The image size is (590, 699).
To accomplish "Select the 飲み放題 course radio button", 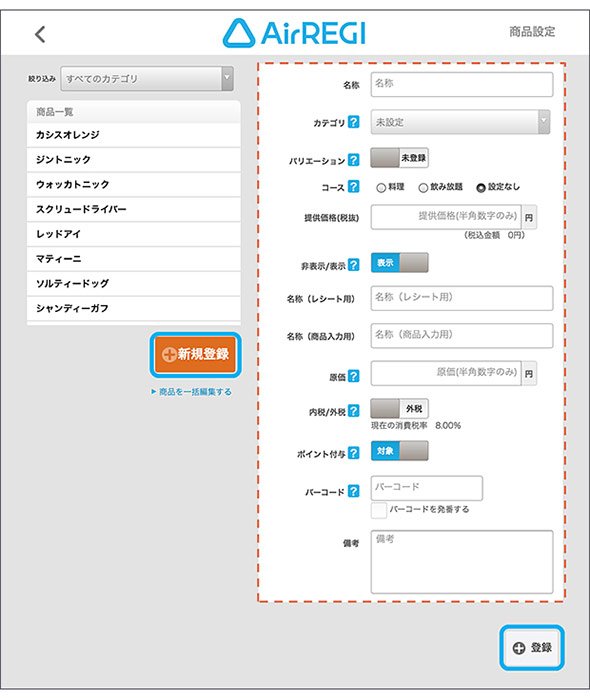I will [x=423, y=188].
